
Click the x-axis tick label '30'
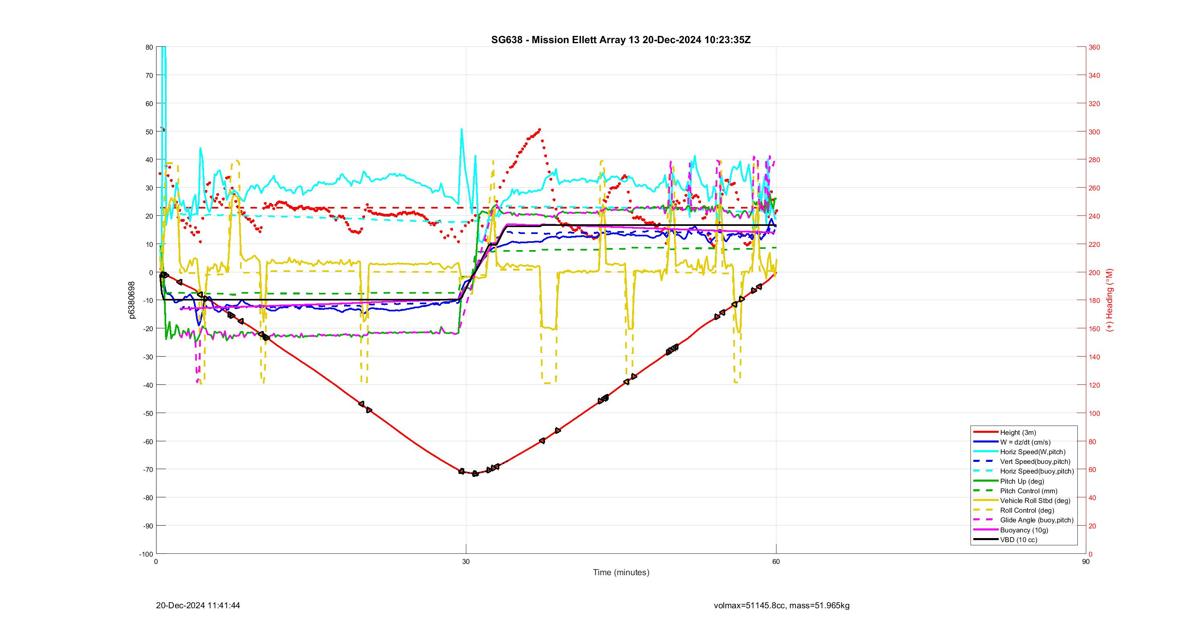click(466, 562)
